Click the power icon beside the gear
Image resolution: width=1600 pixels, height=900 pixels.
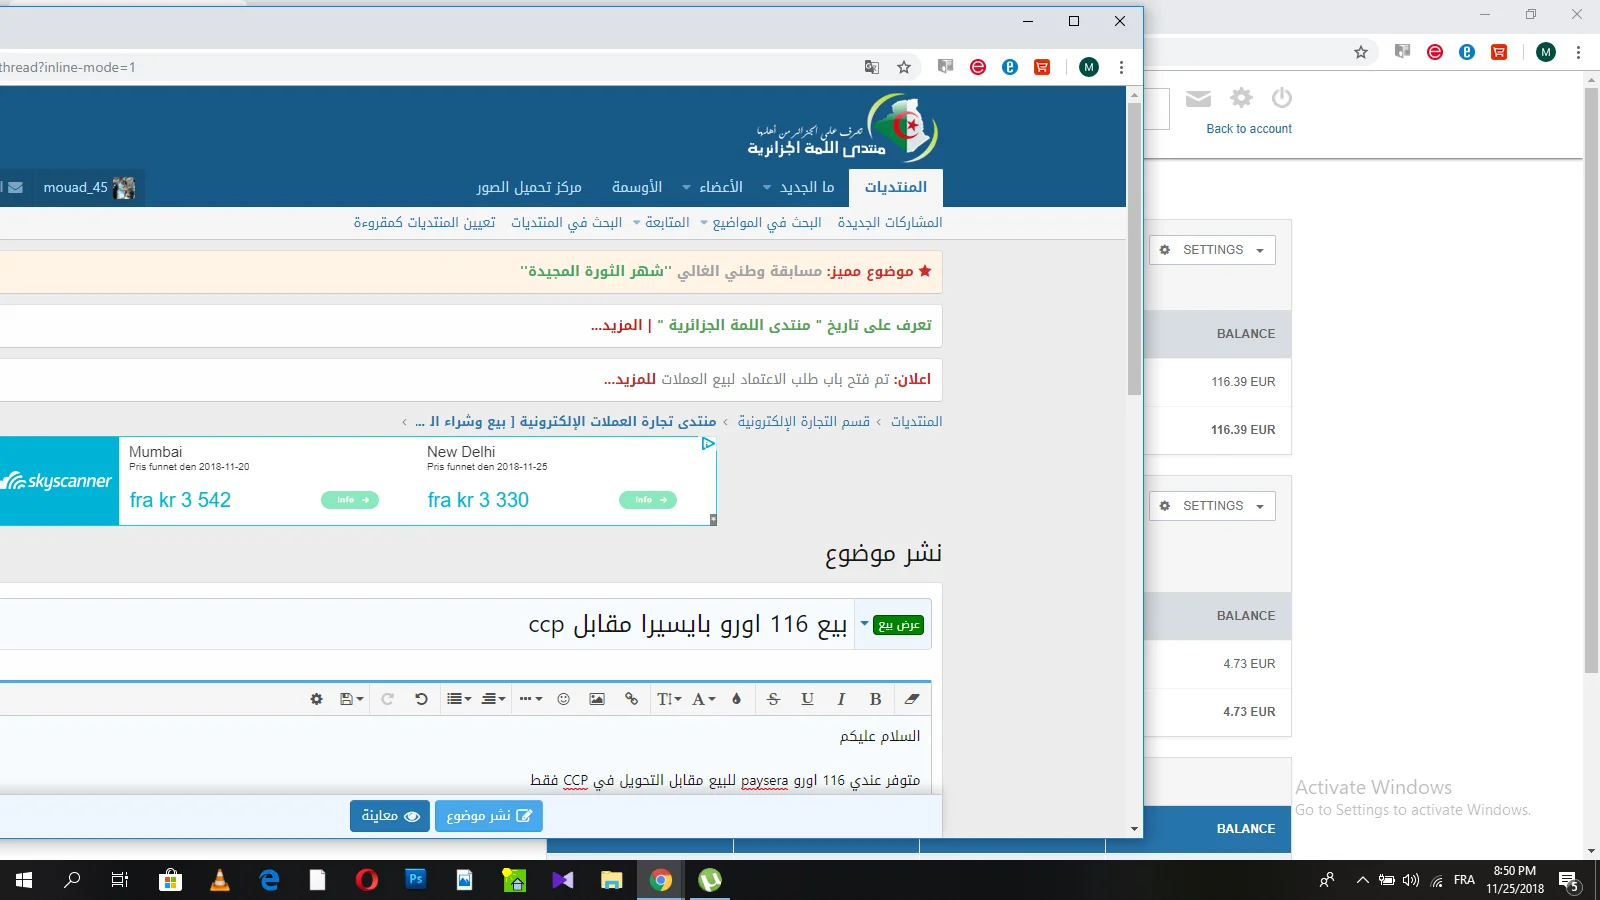1281,98
